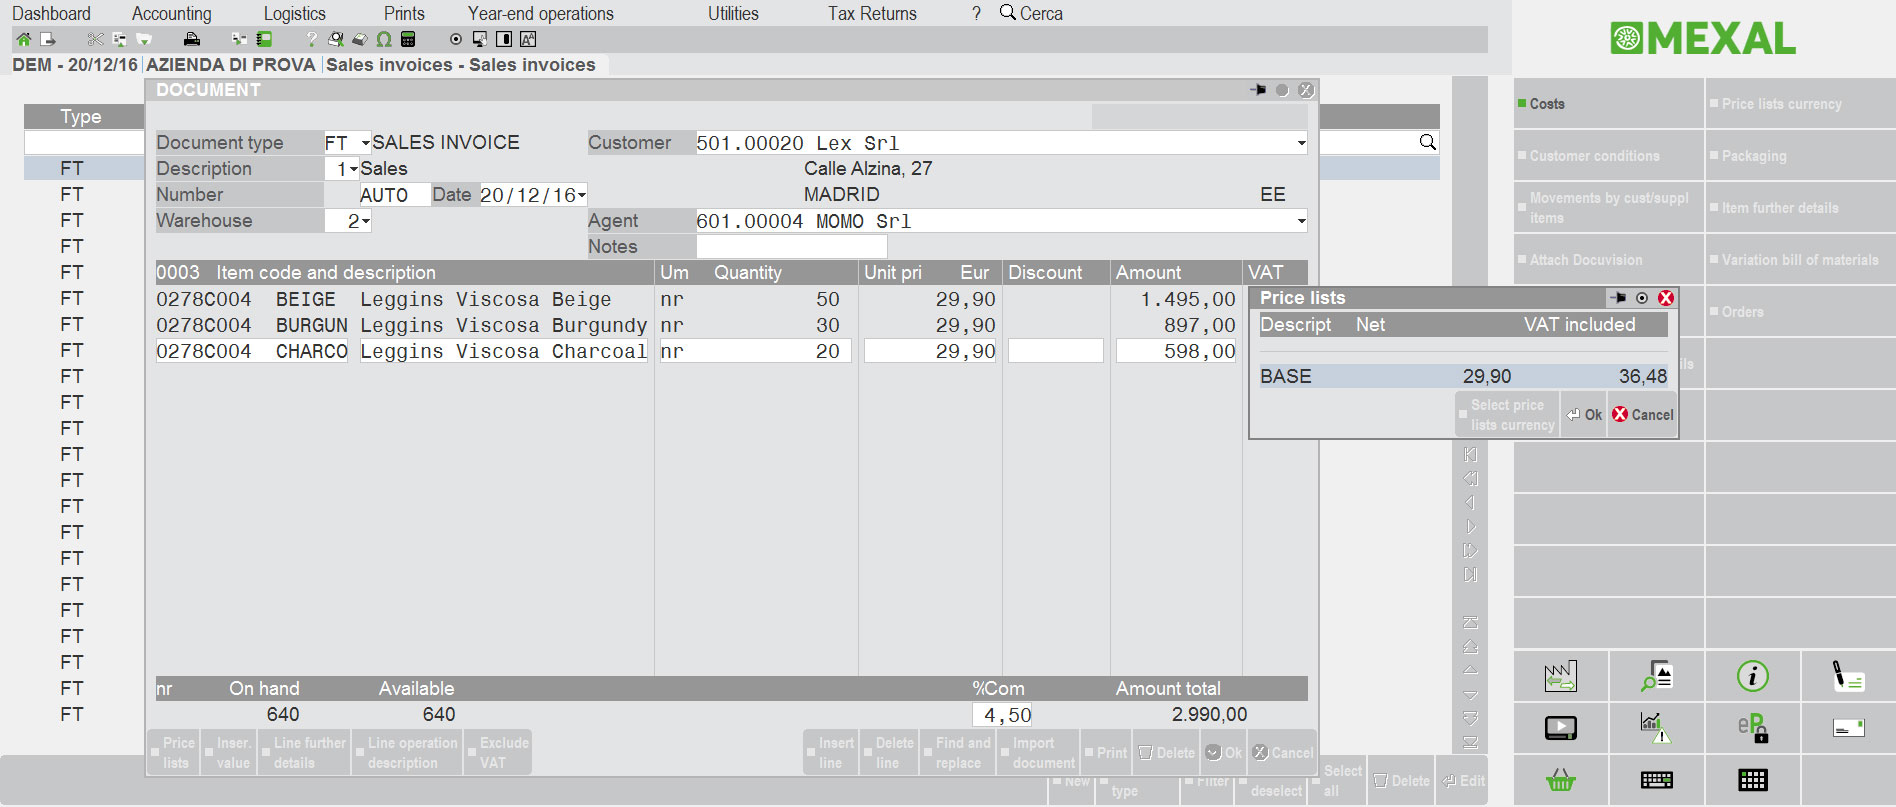The height and width of the screenshot is (807, 1896).
Task: Select the BASE price list row
Action: [1462, 377]
